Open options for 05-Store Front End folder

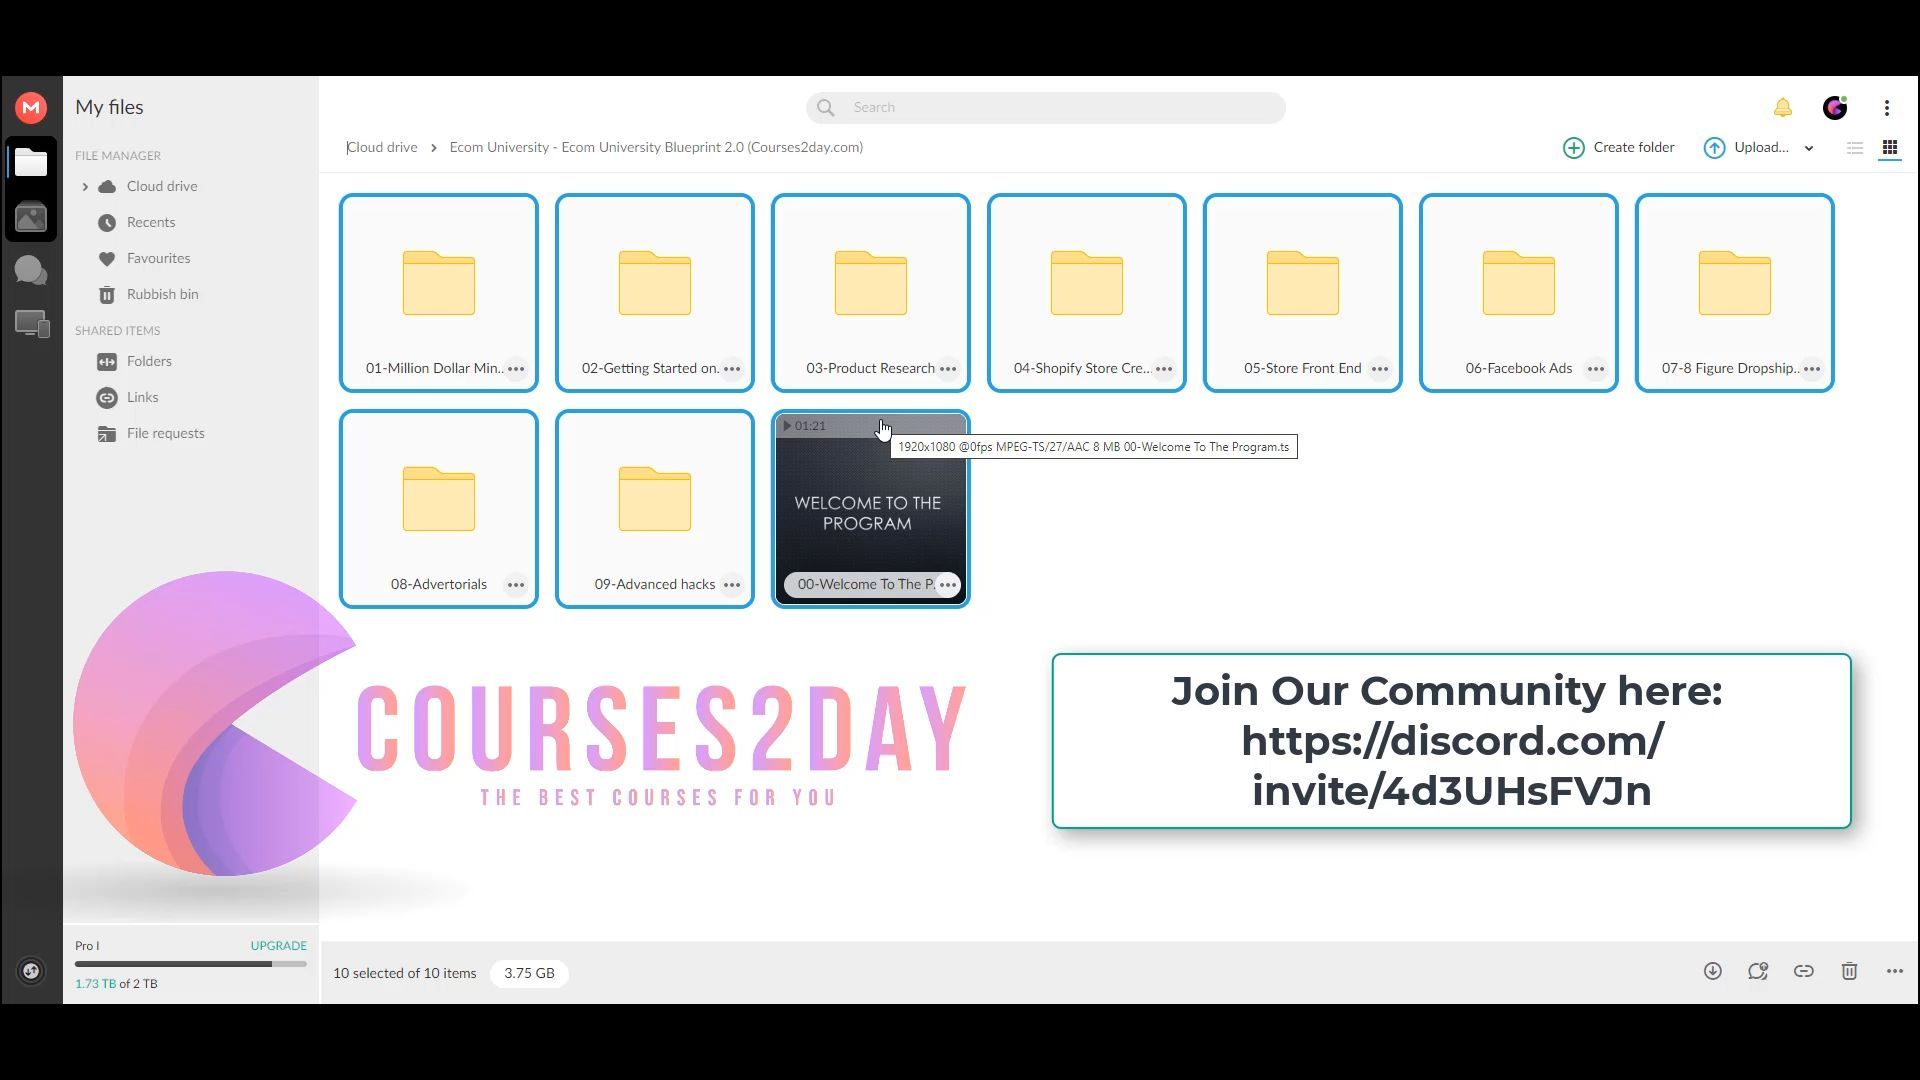(x=1380, y=369)
